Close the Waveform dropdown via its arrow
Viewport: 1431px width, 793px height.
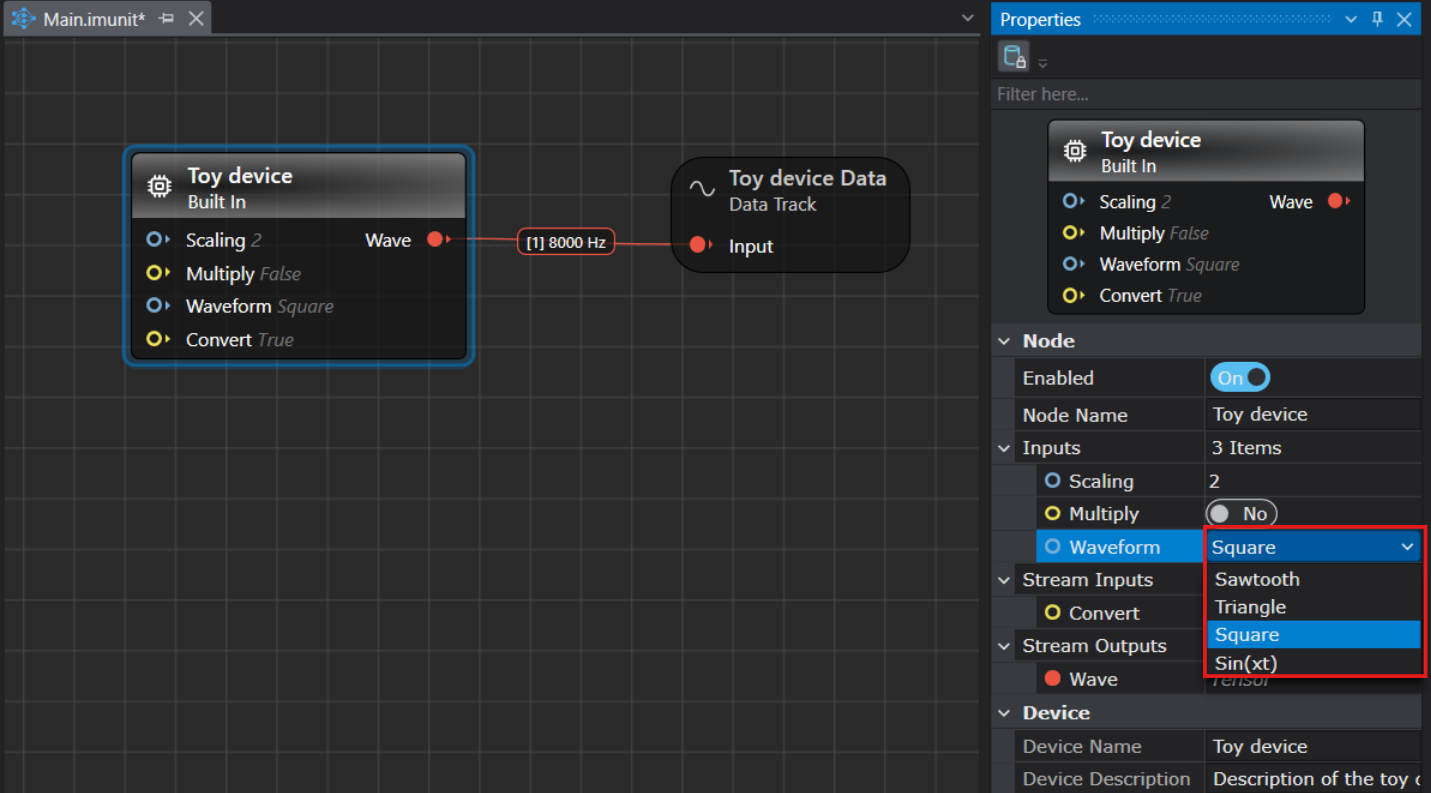1407,547
